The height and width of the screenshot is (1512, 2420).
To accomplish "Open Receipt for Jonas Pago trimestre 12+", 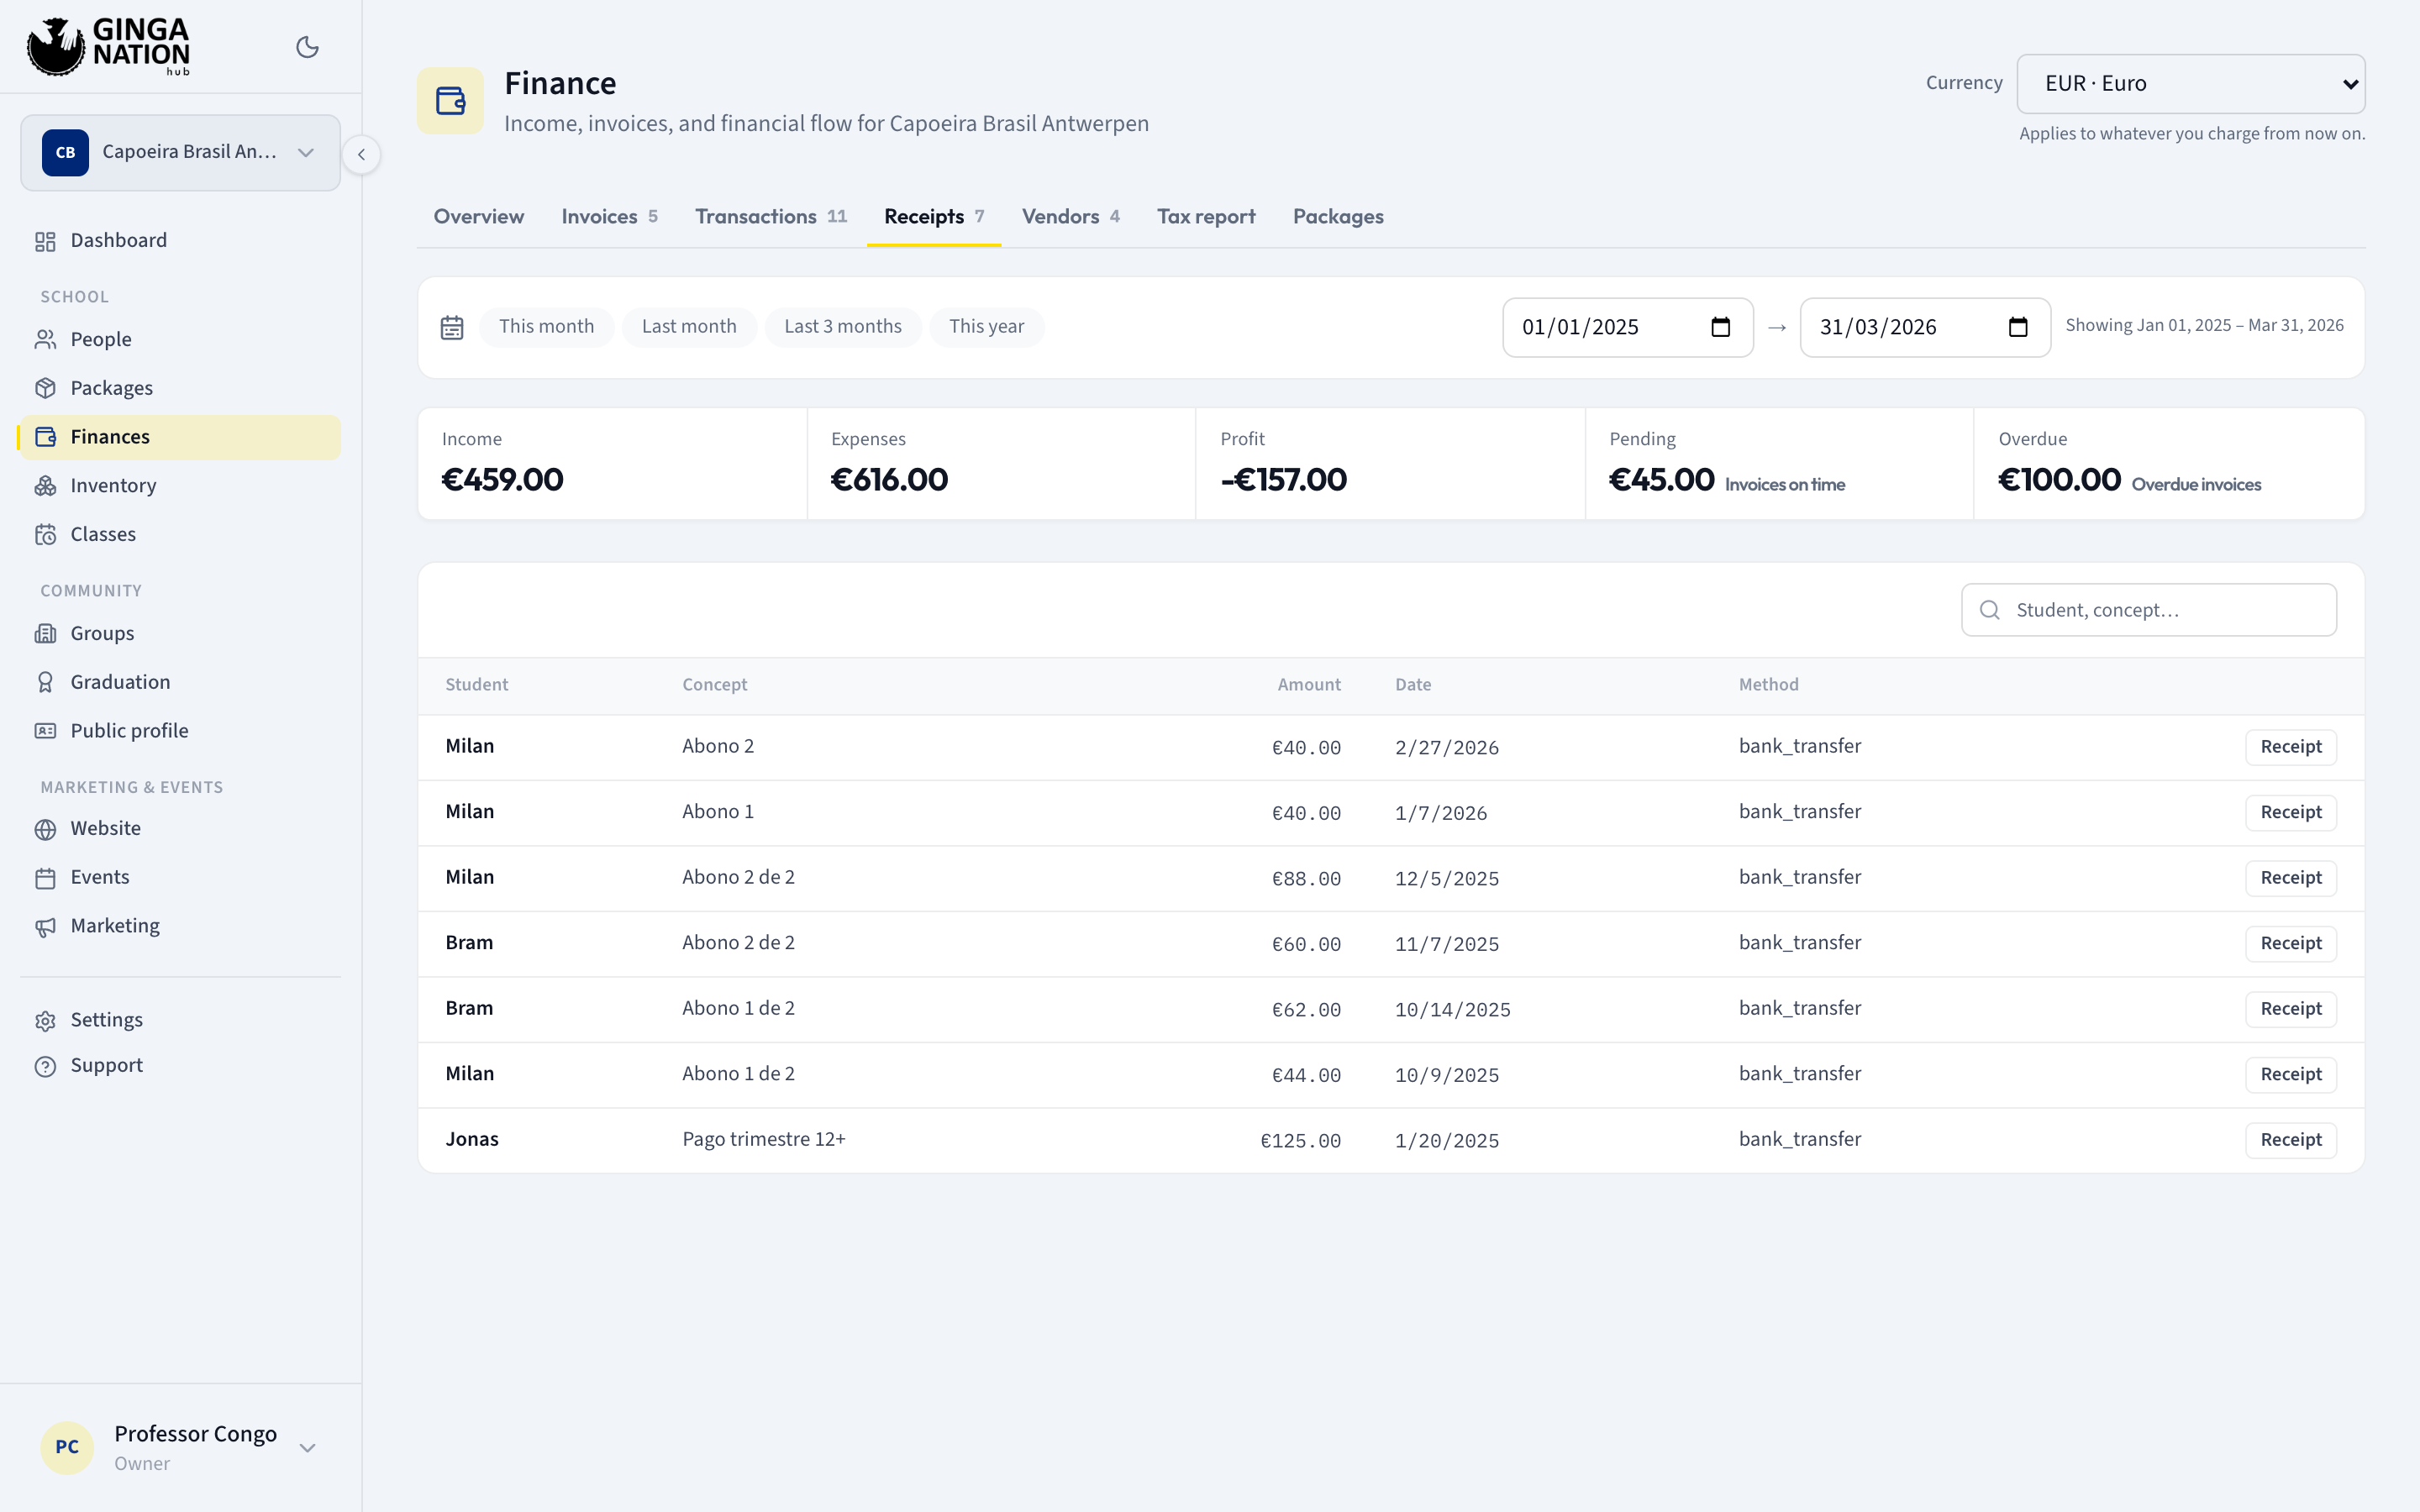I will coord(2291,1140).
